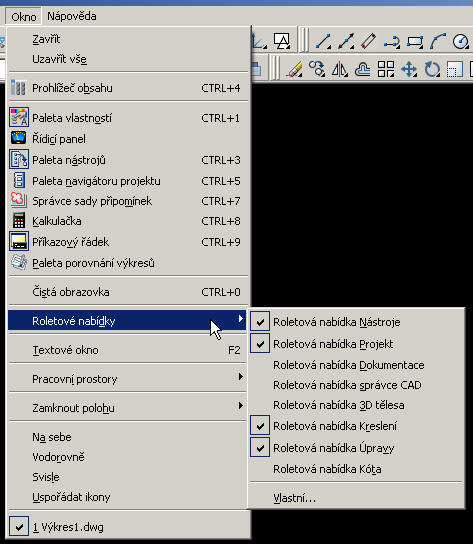Open the Nápověda menu
The image size is (473, 544).
(x=72, y=16)
